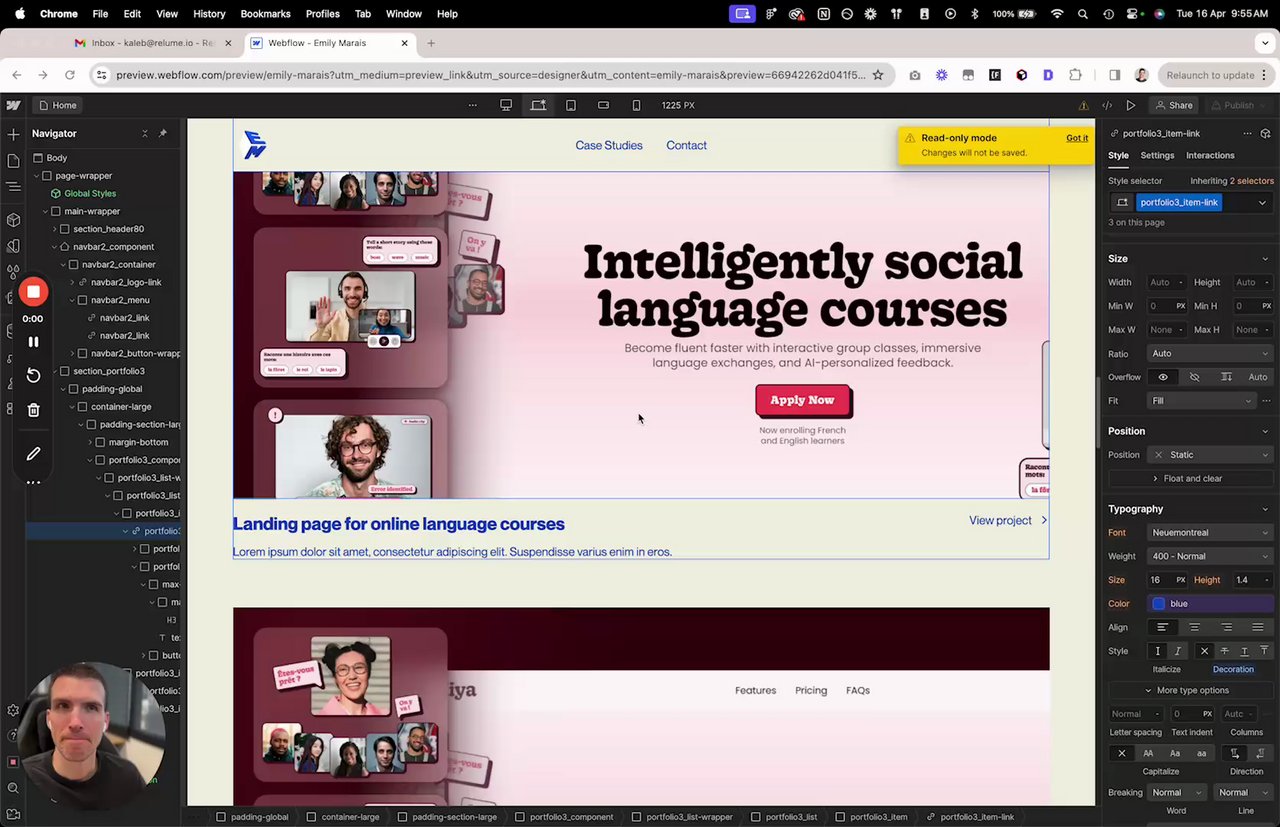Open the Position dropdown Static

point(1209,455)
